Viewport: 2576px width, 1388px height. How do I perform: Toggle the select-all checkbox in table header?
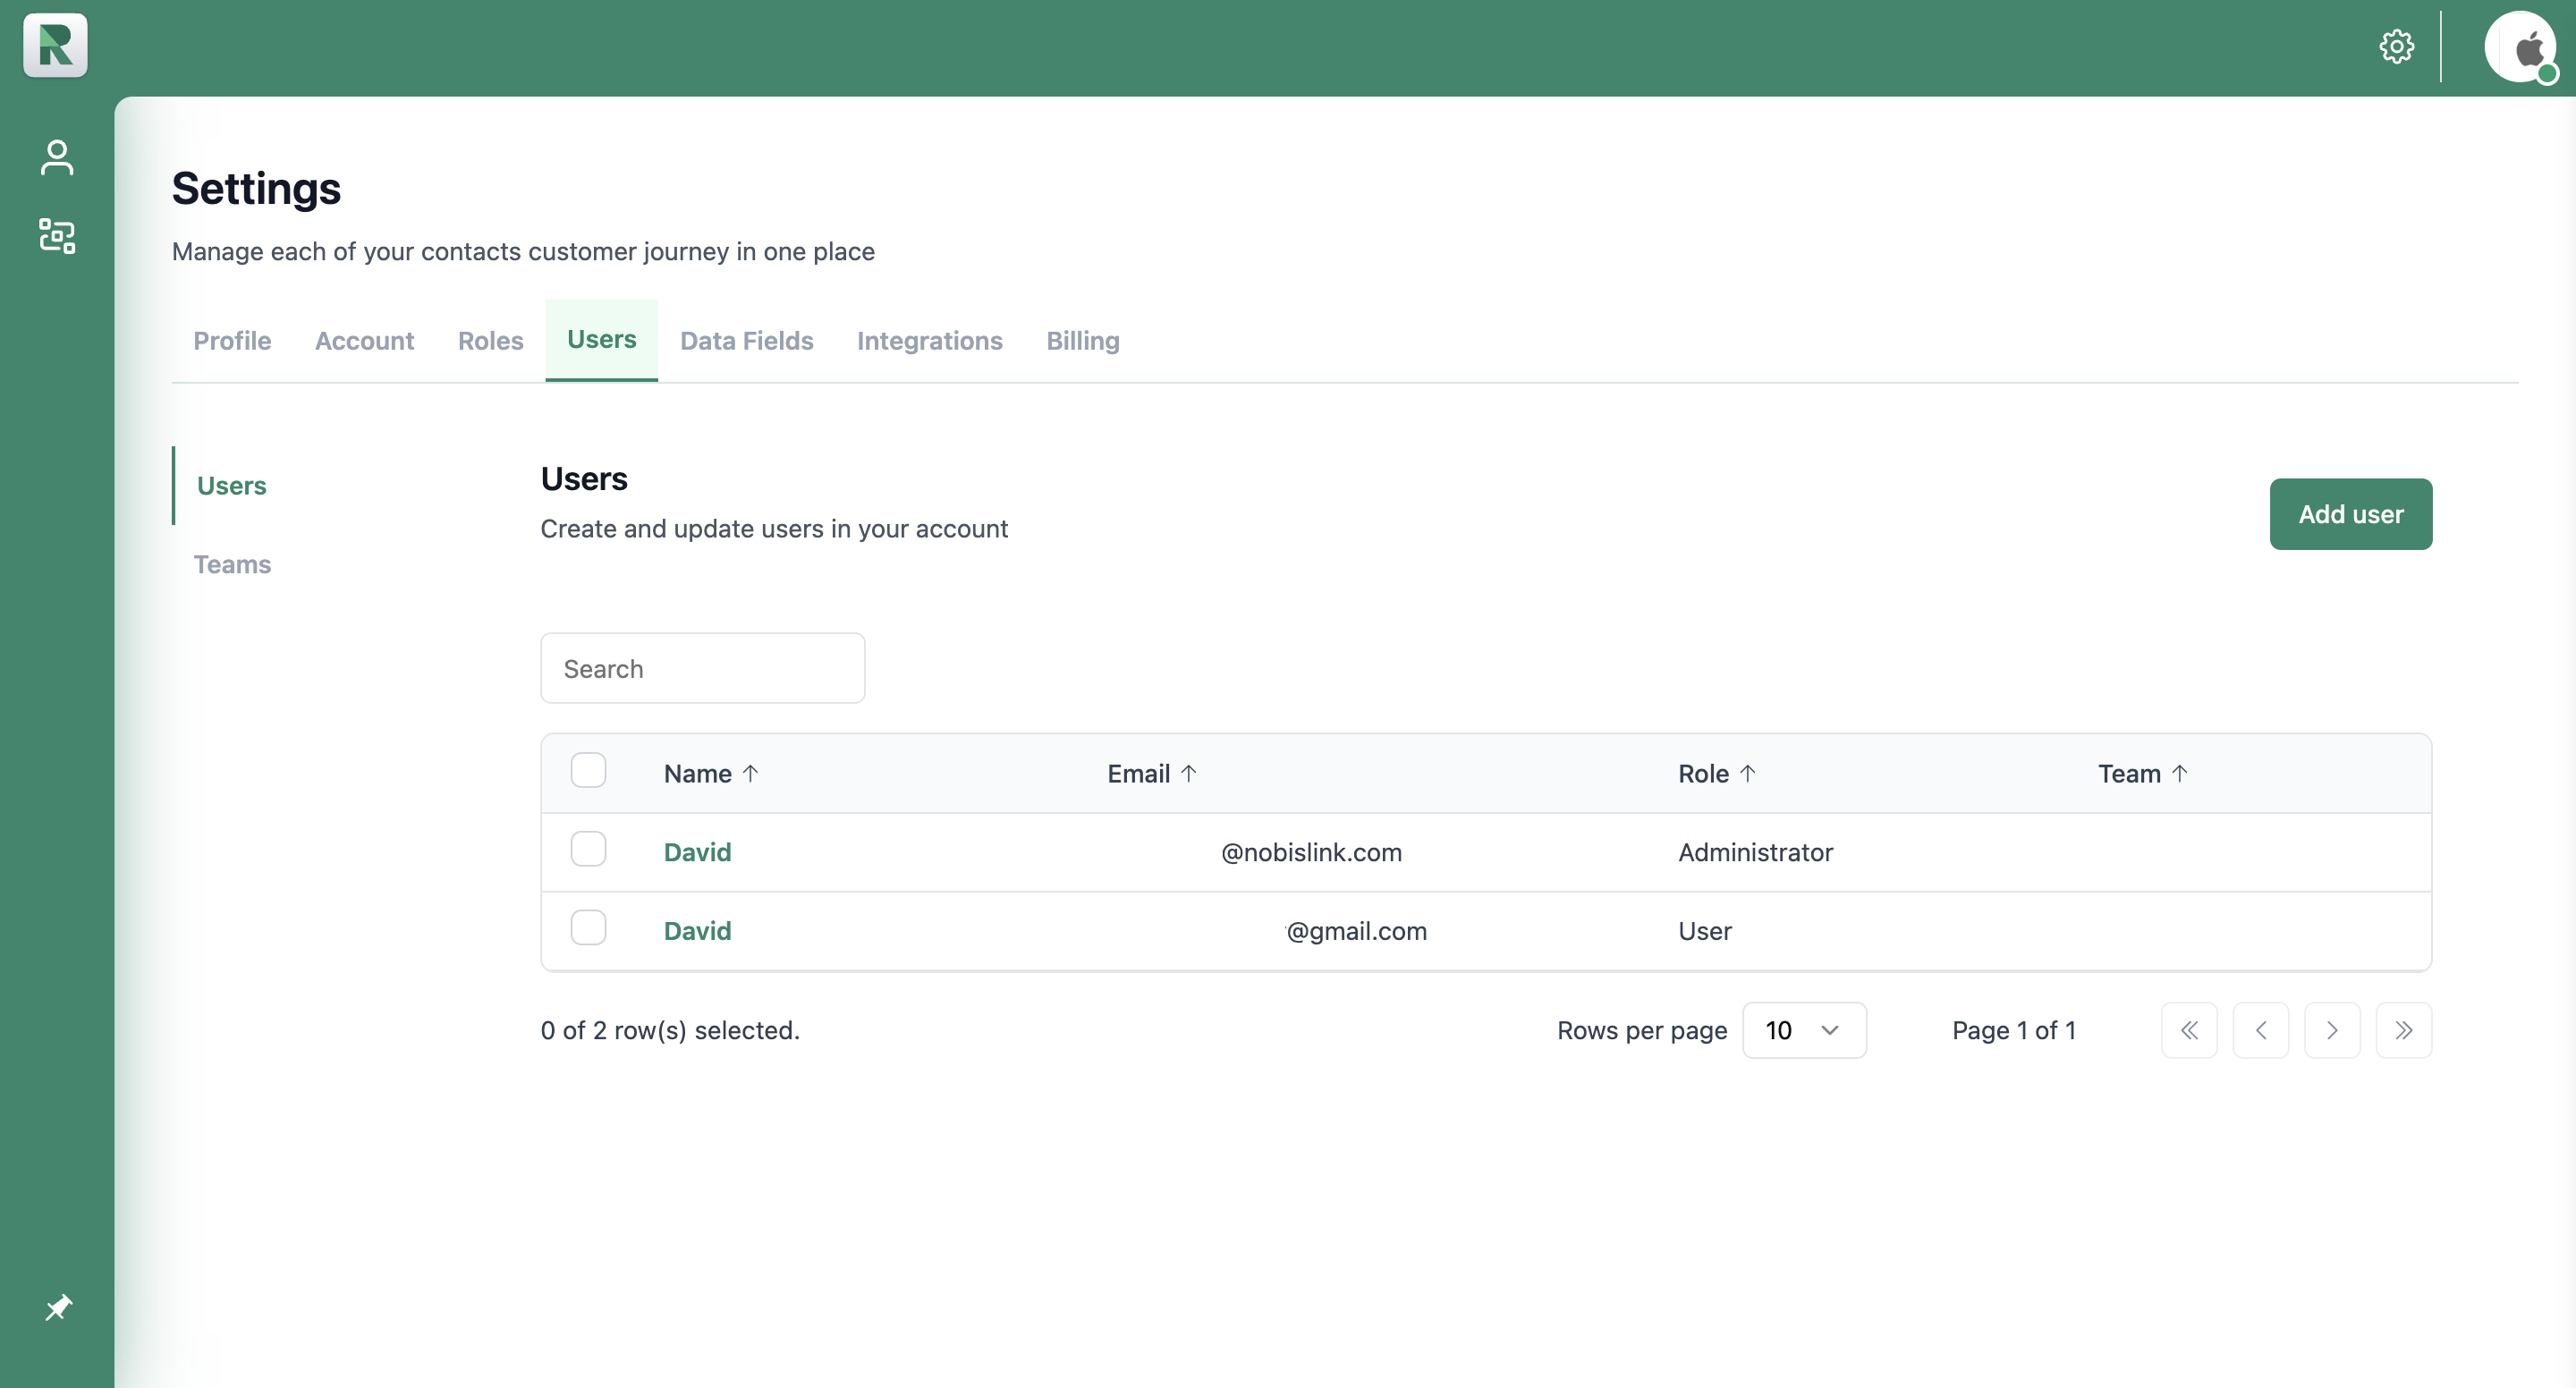[x=588, y=771]
